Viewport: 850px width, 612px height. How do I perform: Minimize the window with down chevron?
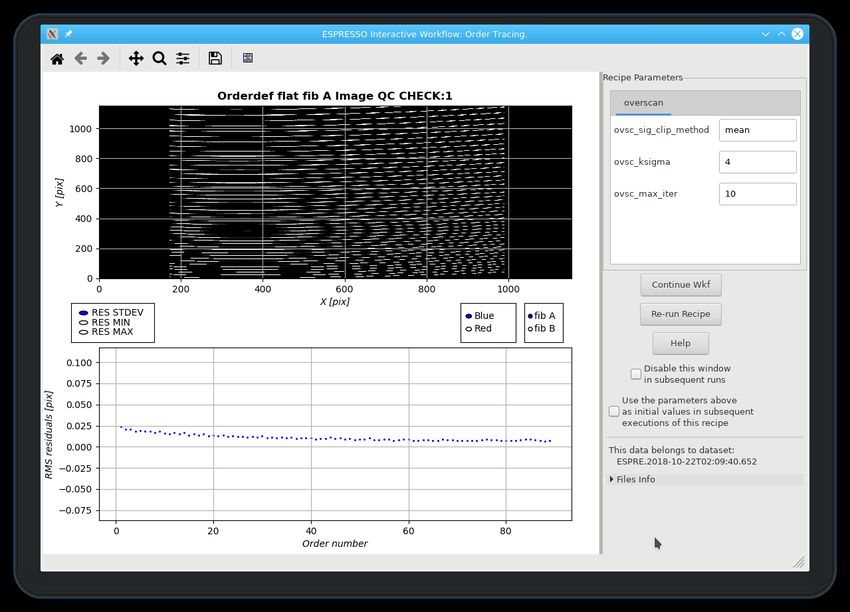[x=765, y=34]
